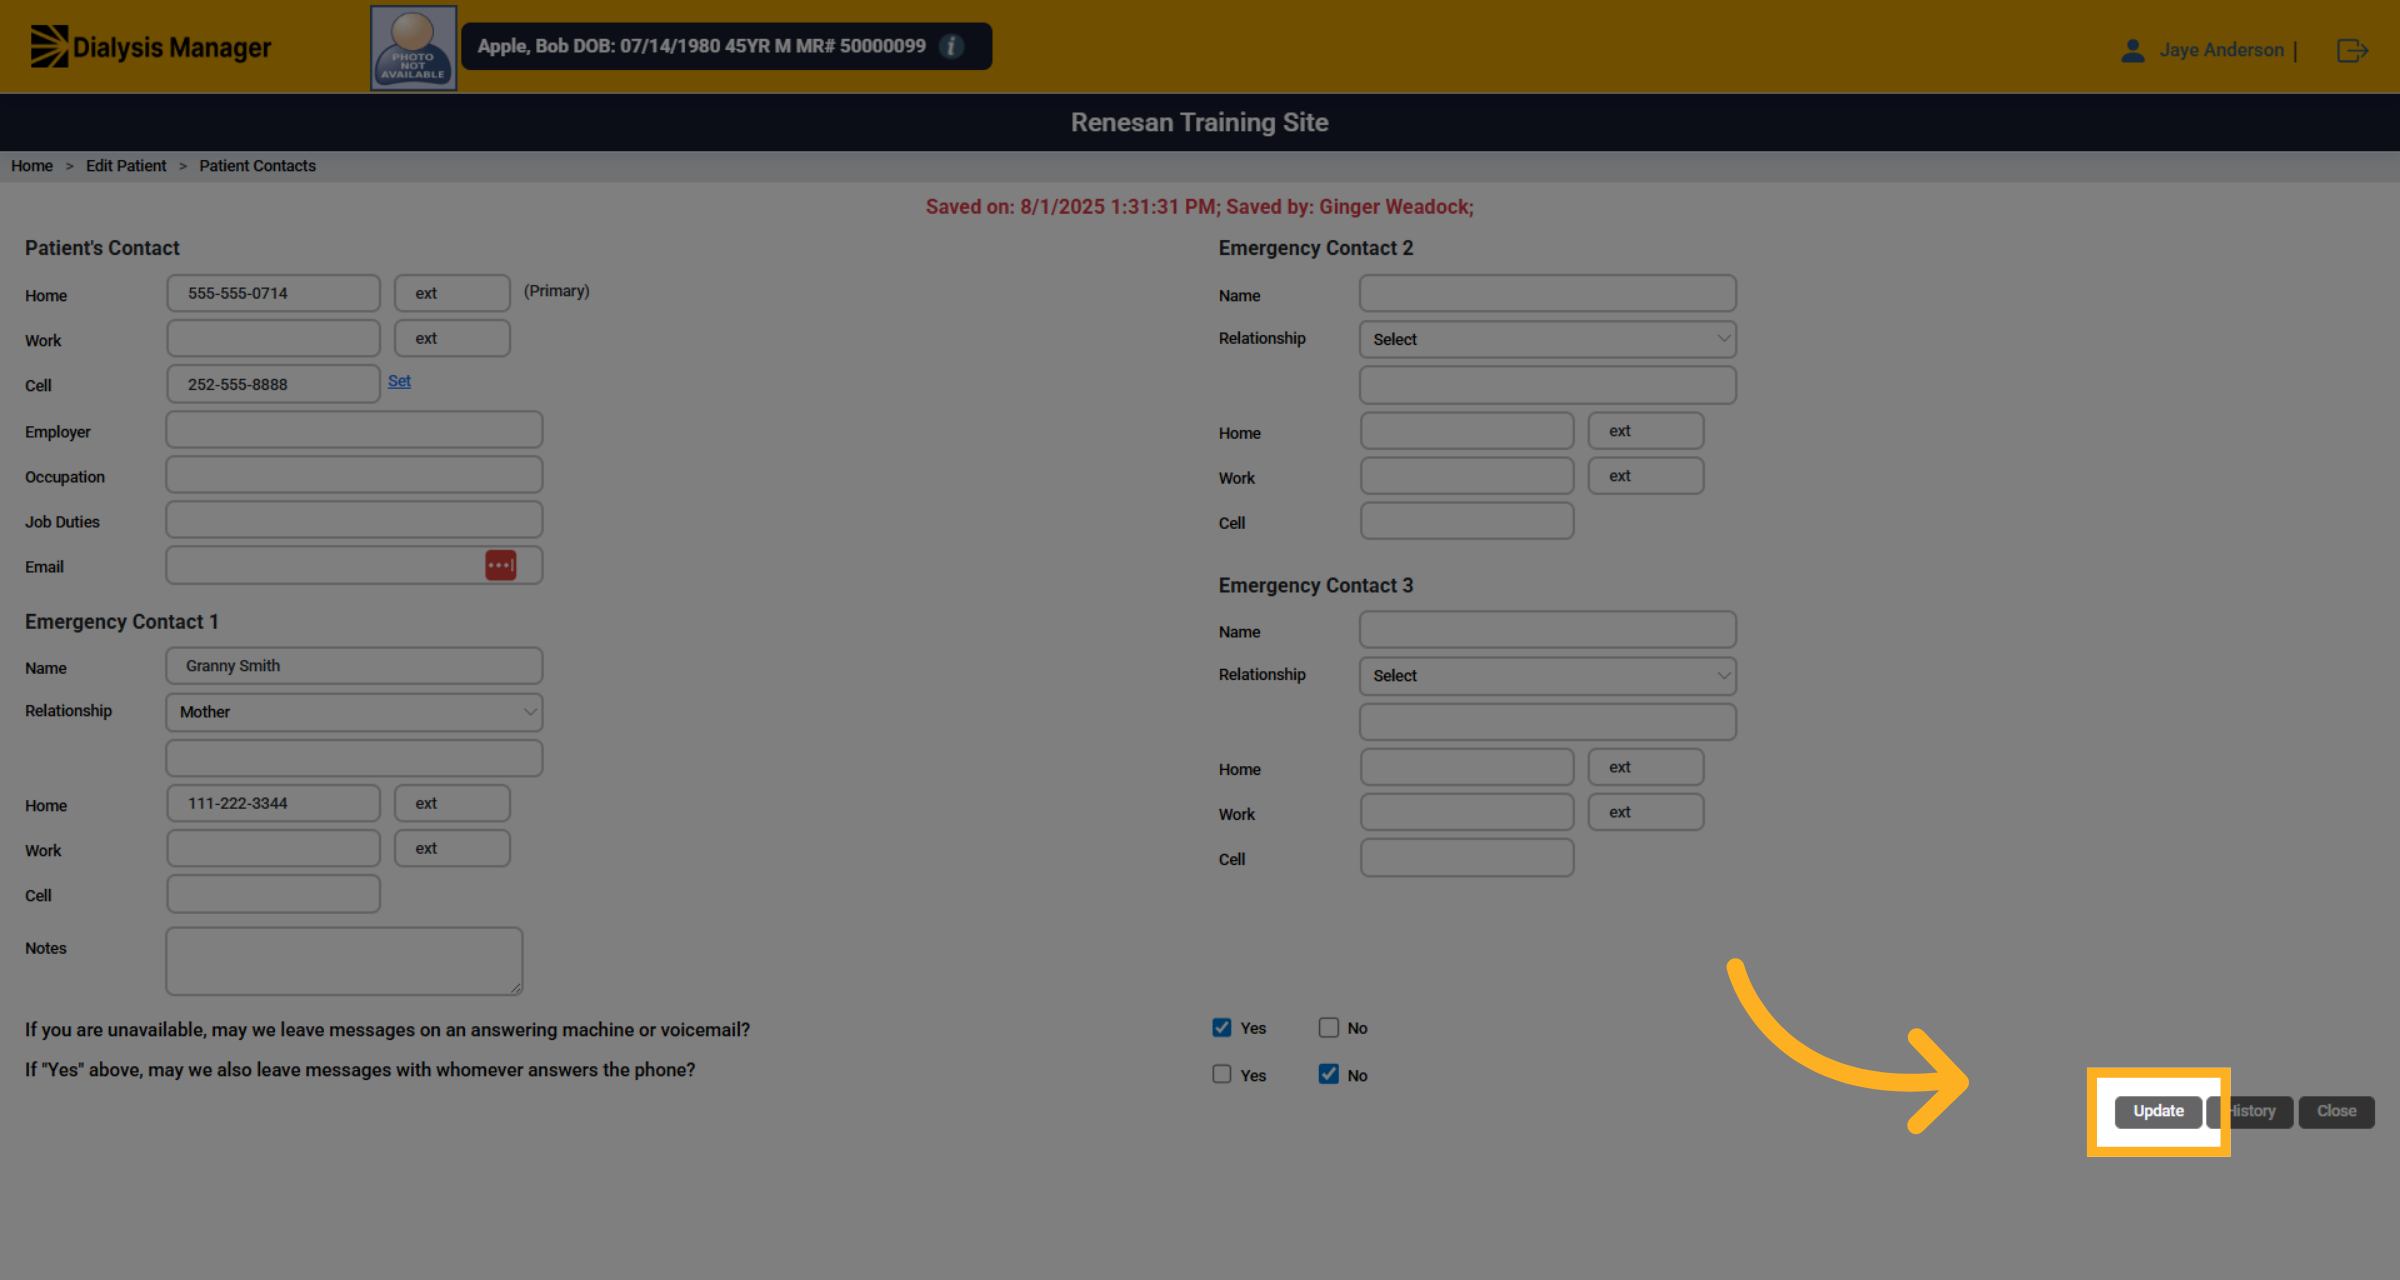The width and height of the screenshot is (2400, 1280).
Task: Click Emergency Contact 2 Home ext field
Action: pos(1646,431)
